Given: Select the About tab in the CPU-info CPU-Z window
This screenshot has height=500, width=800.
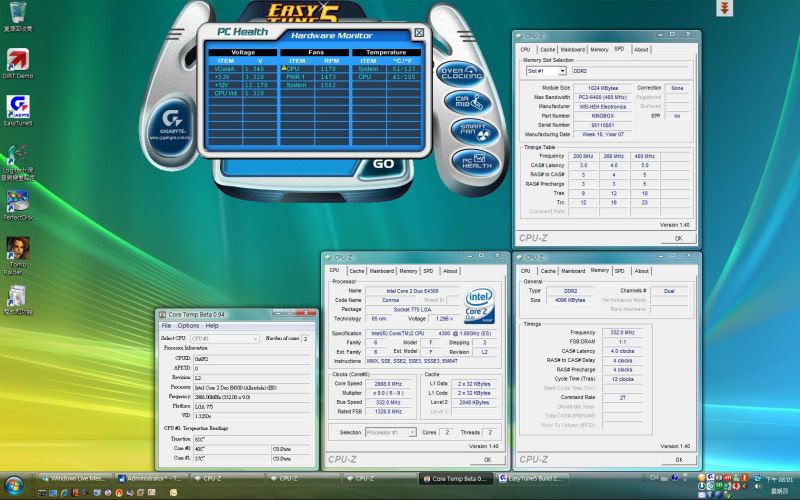Looking at the screenshot, I should pos(450,271).
